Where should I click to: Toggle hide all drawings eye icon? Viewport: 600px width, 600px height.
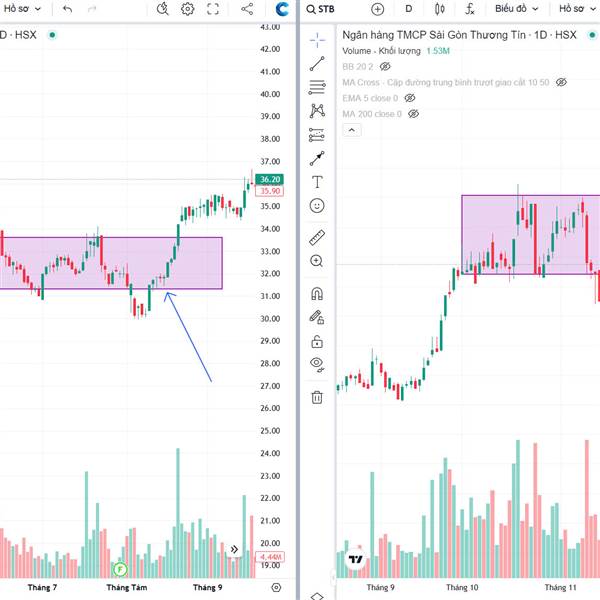(317, 364)
